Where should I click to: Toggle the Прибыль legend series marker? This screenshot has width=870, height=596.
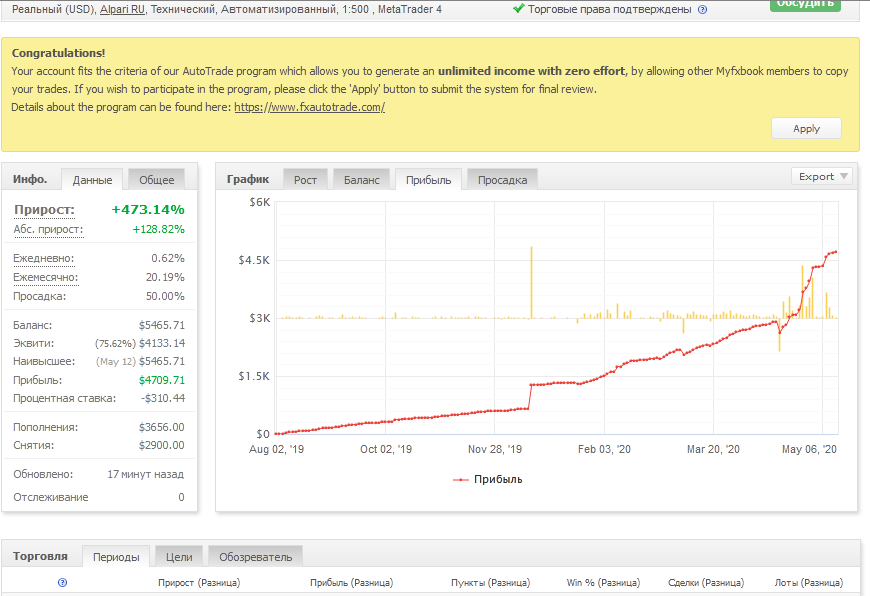pos(461,479)
